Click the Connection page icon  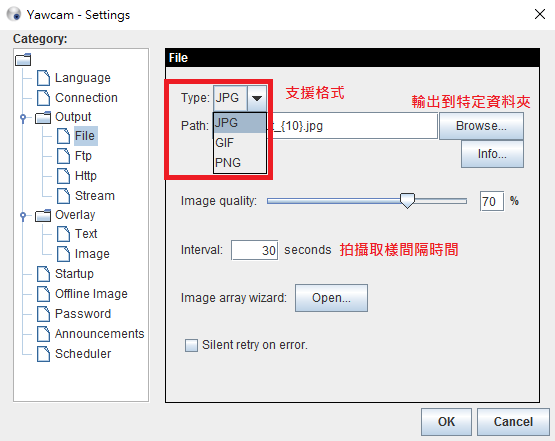point(44,98)
